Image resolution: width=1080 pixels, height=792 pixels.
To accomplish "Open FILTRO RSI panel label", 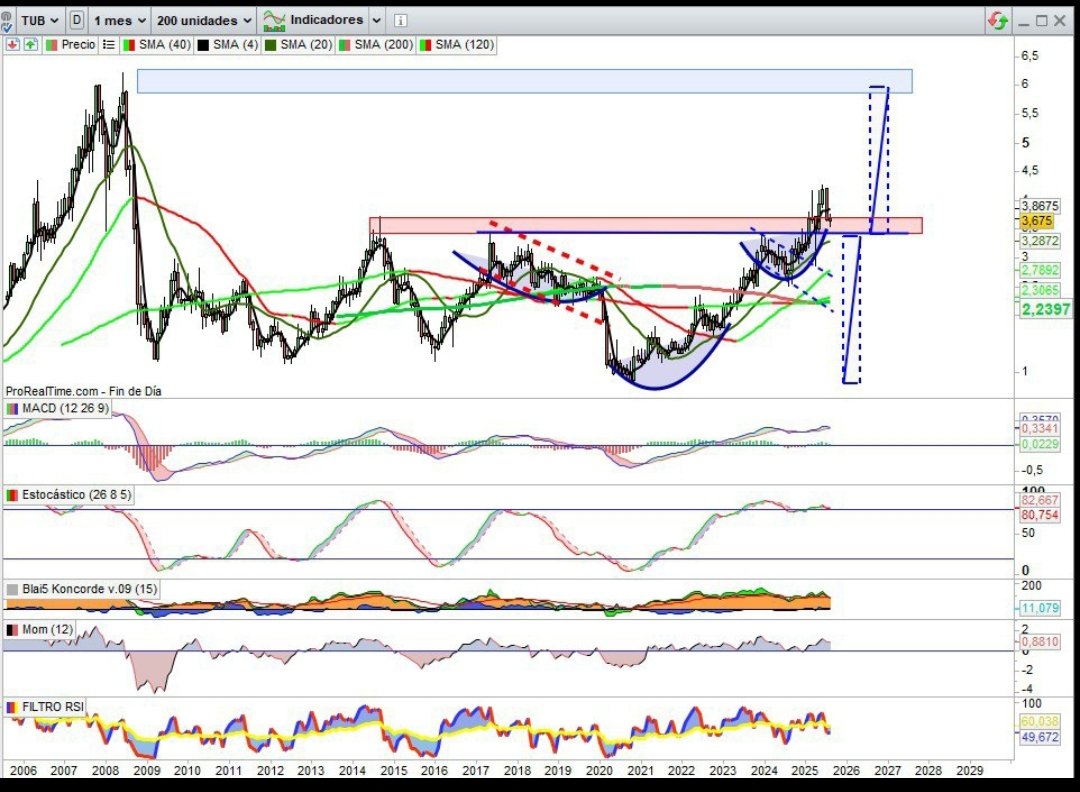I will (x=53, y=707).
